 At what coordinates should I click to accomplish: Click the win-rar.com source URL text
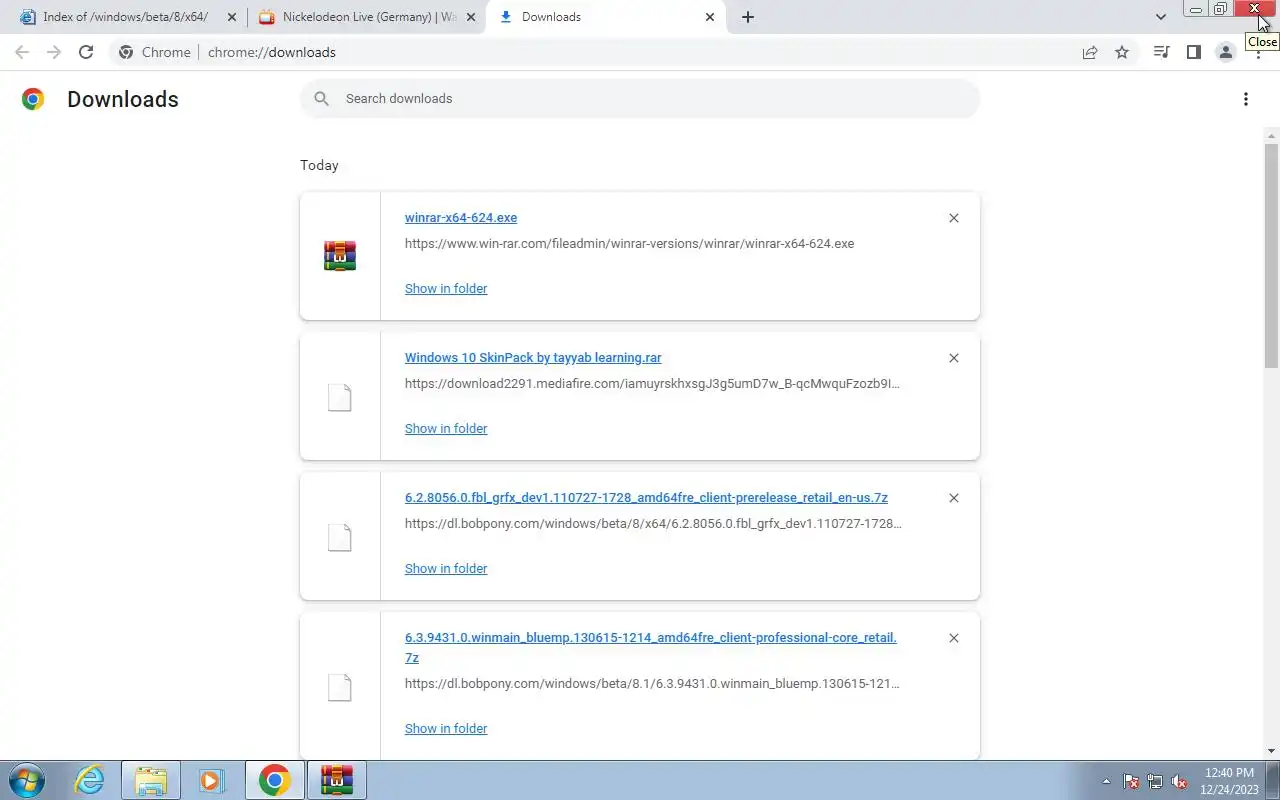[x=629, y=243]
